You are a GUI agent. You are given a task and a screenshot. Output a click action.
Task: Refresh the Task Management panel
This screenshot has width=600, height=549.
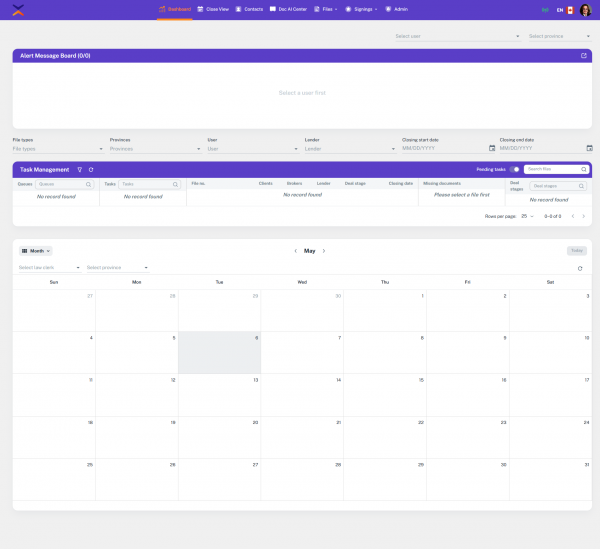pyautogui.click(x=91, y=170)
